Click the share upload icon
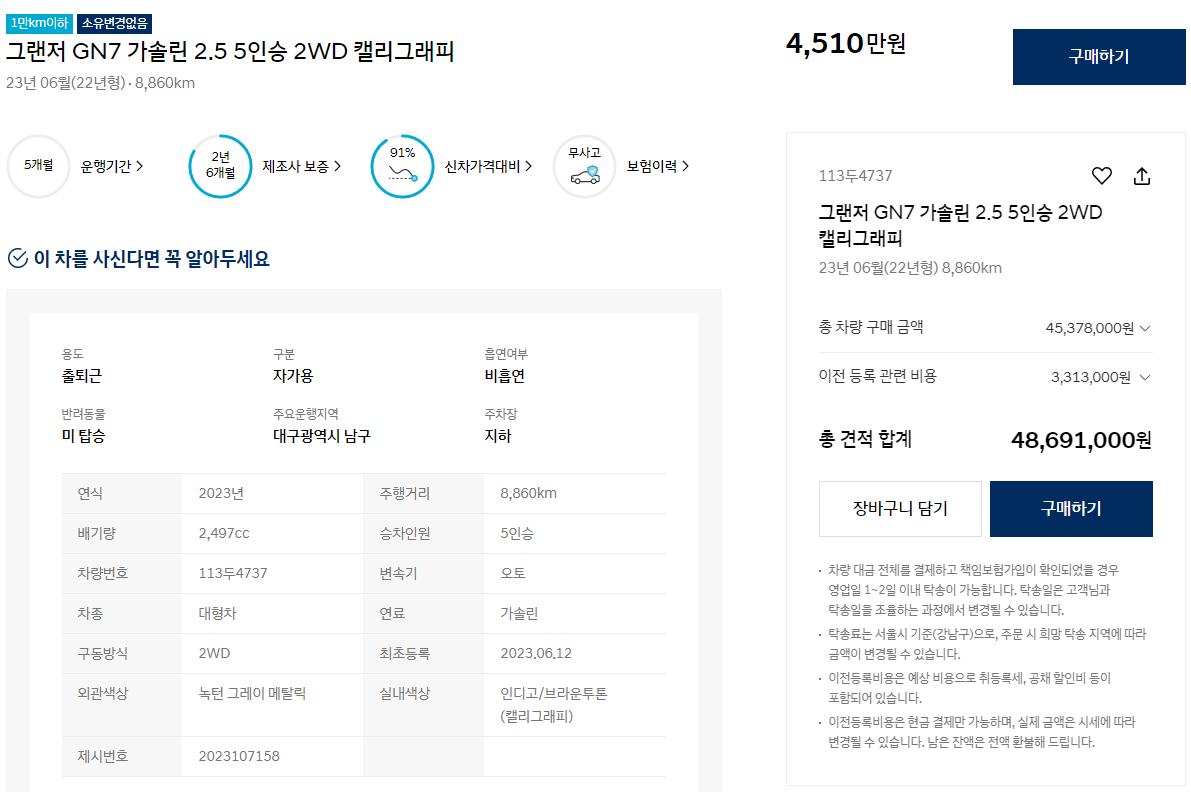 [x=1142, y=176]
